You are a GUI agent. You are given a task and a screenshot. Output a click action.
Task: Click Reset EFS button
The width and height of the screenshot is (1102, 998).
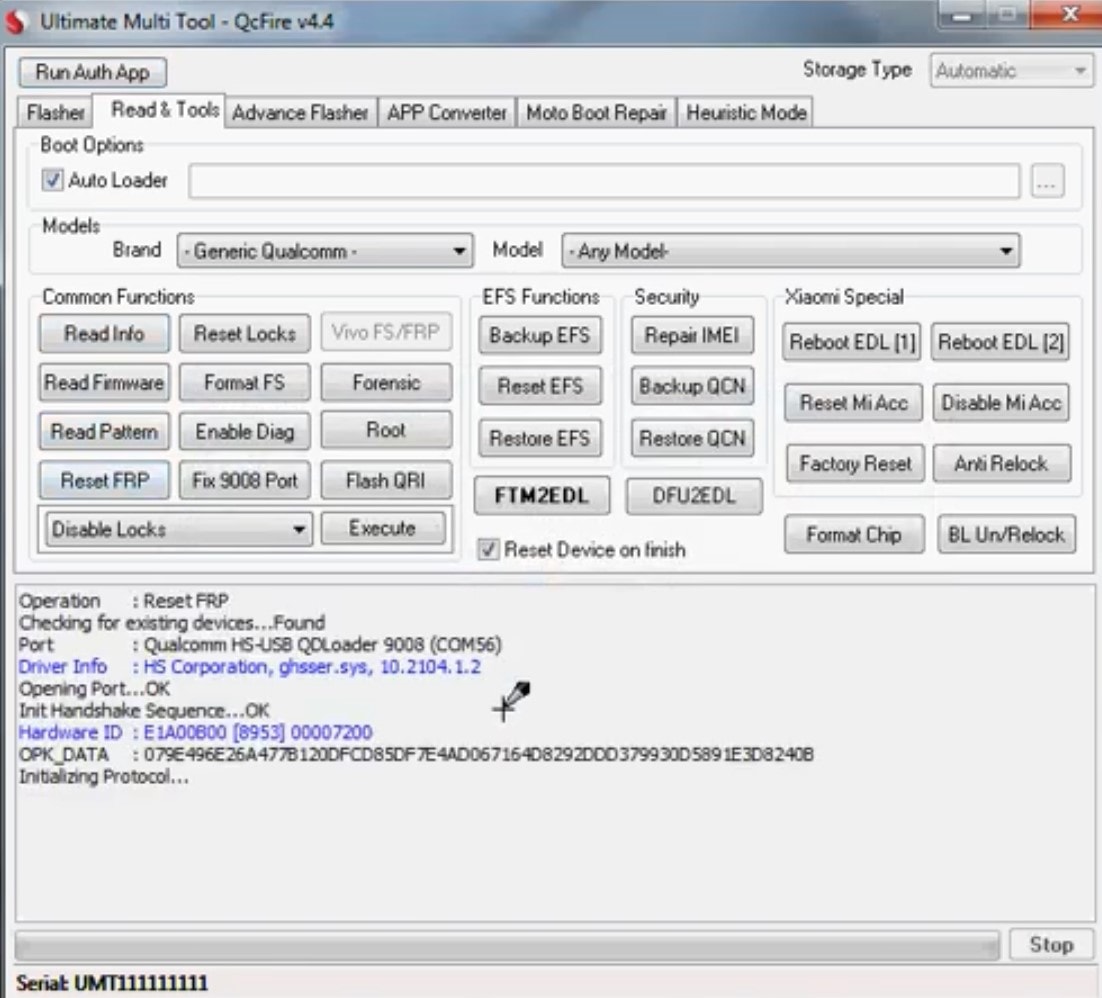point(540,386)
